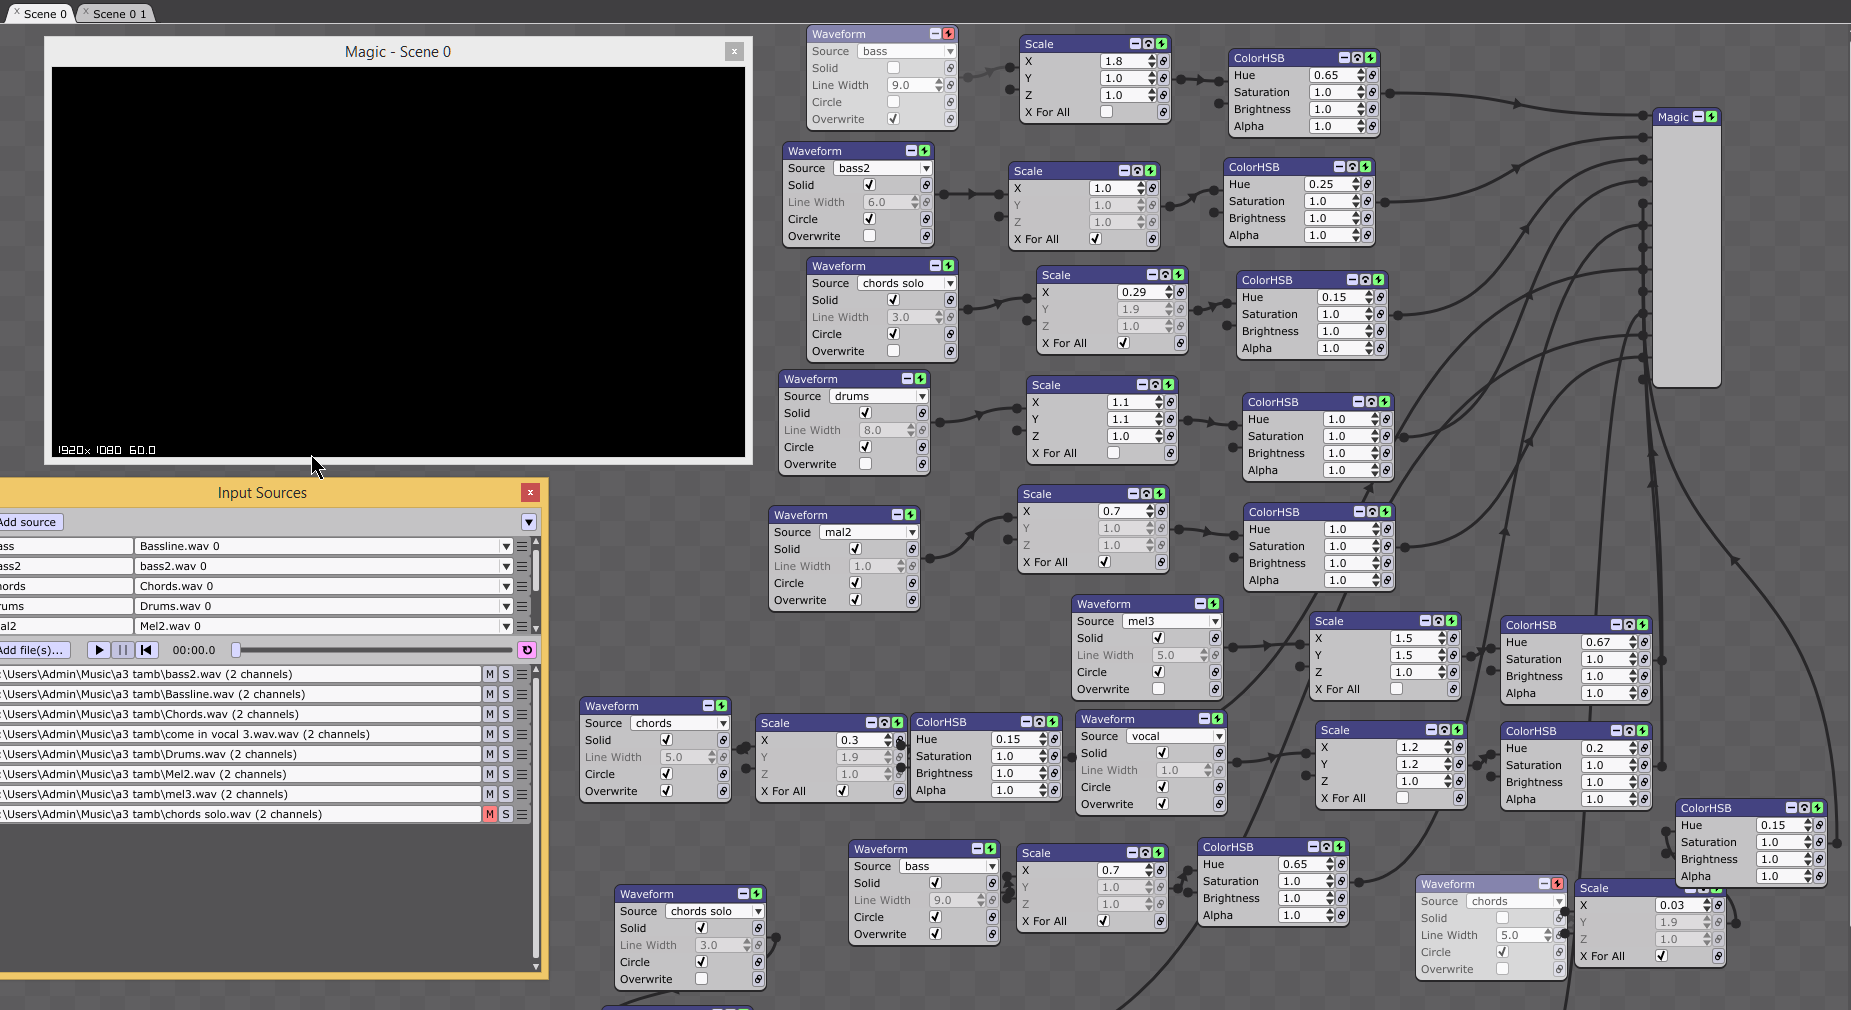Collapse the Magic output node
1851x1010 pixels.
tap(1698, 117)
